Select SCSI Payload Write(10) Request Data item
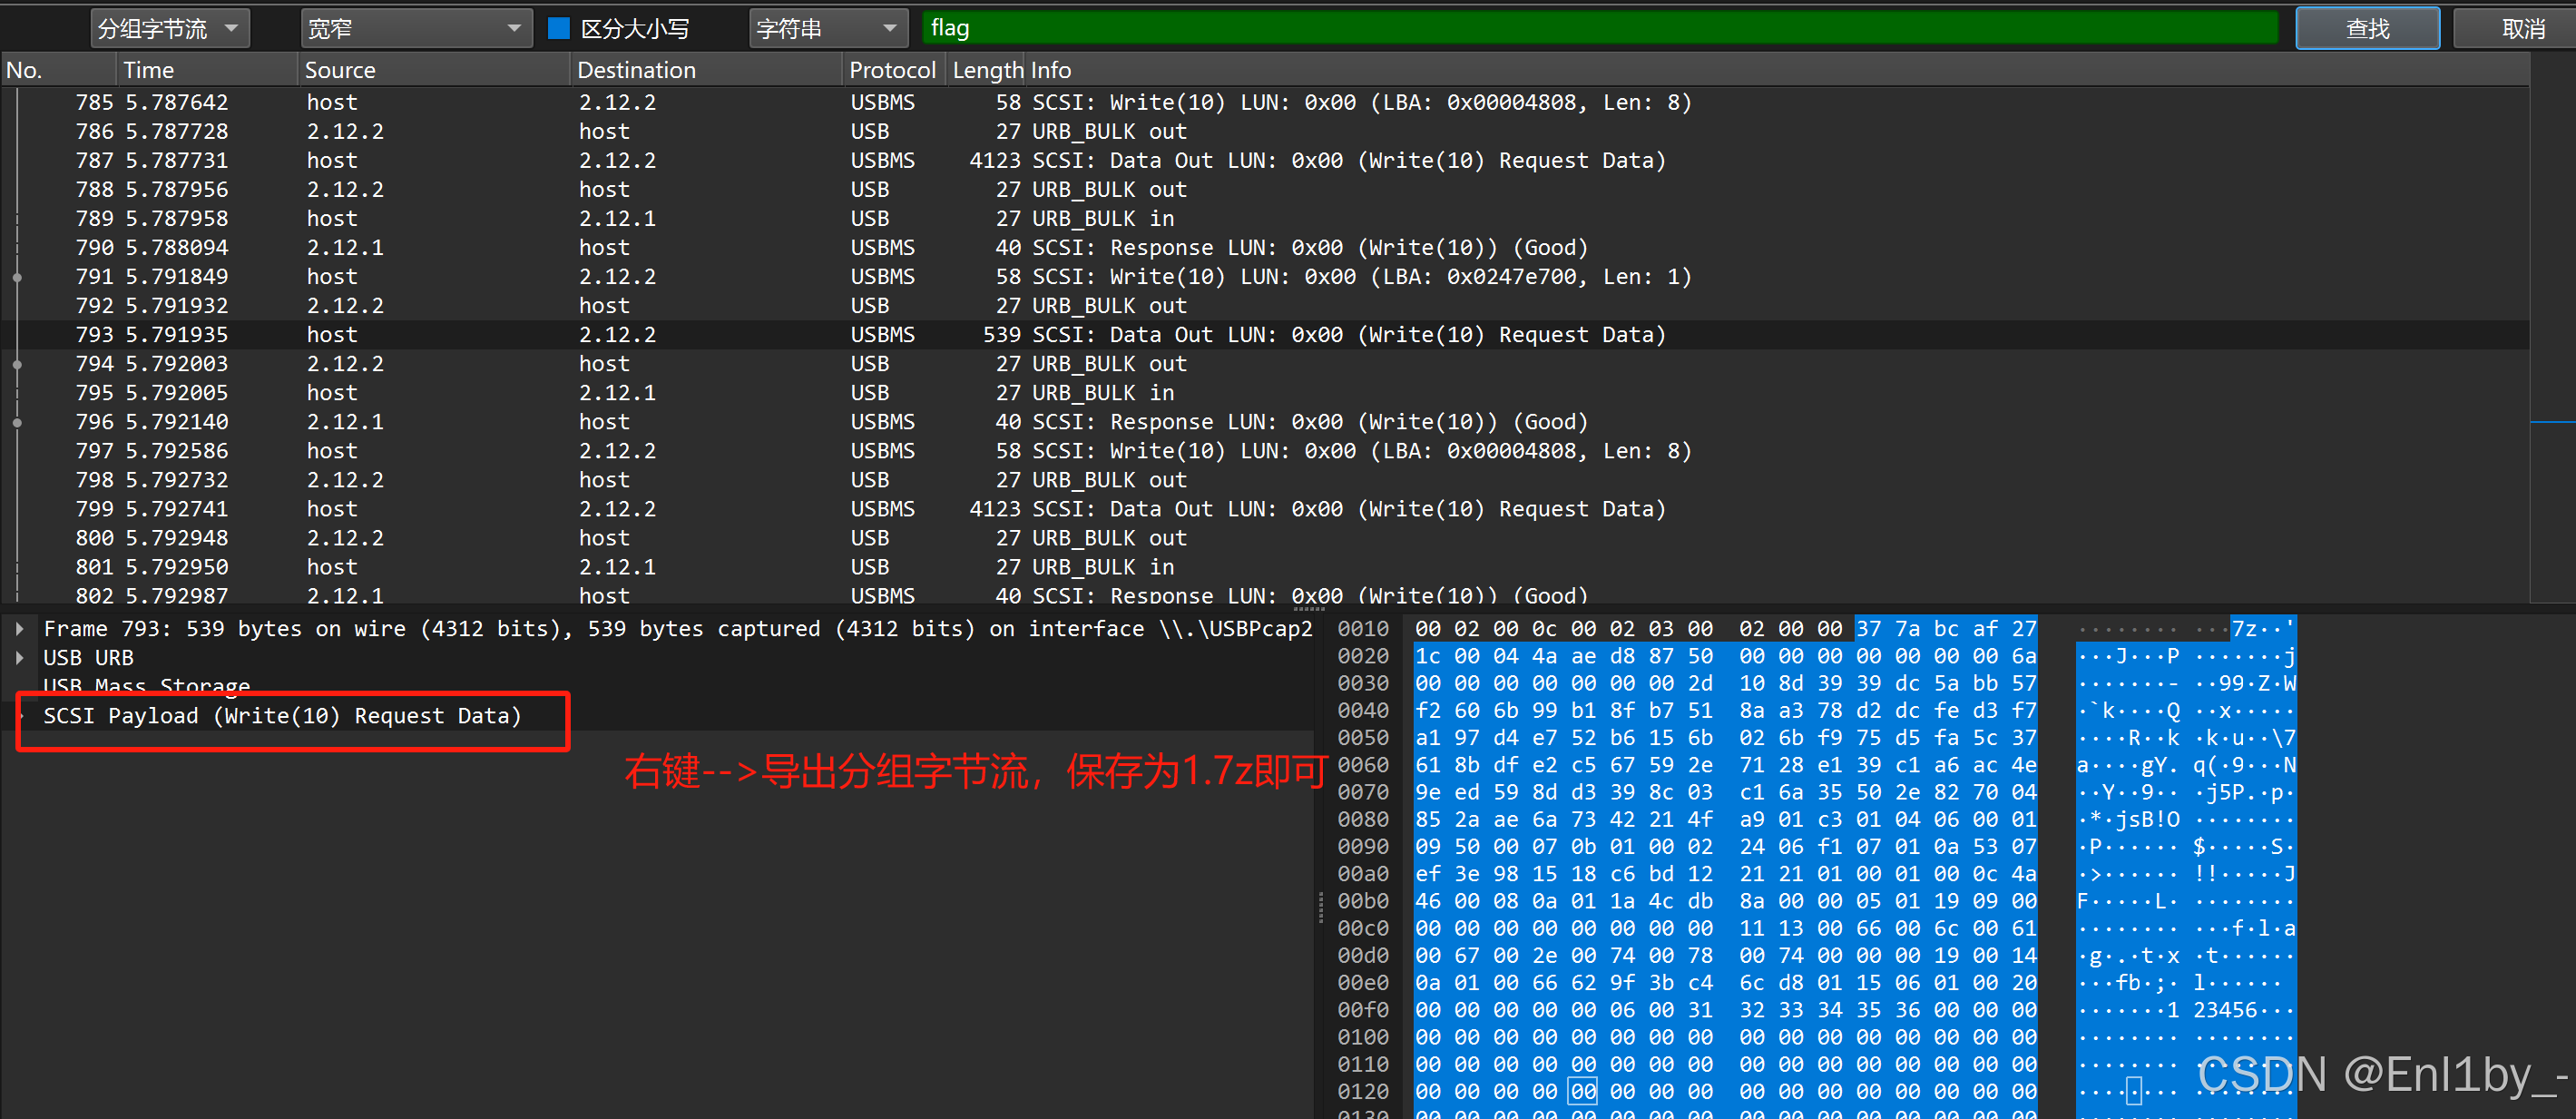Screen dimensions: 2576x1119 coord(282,716)
